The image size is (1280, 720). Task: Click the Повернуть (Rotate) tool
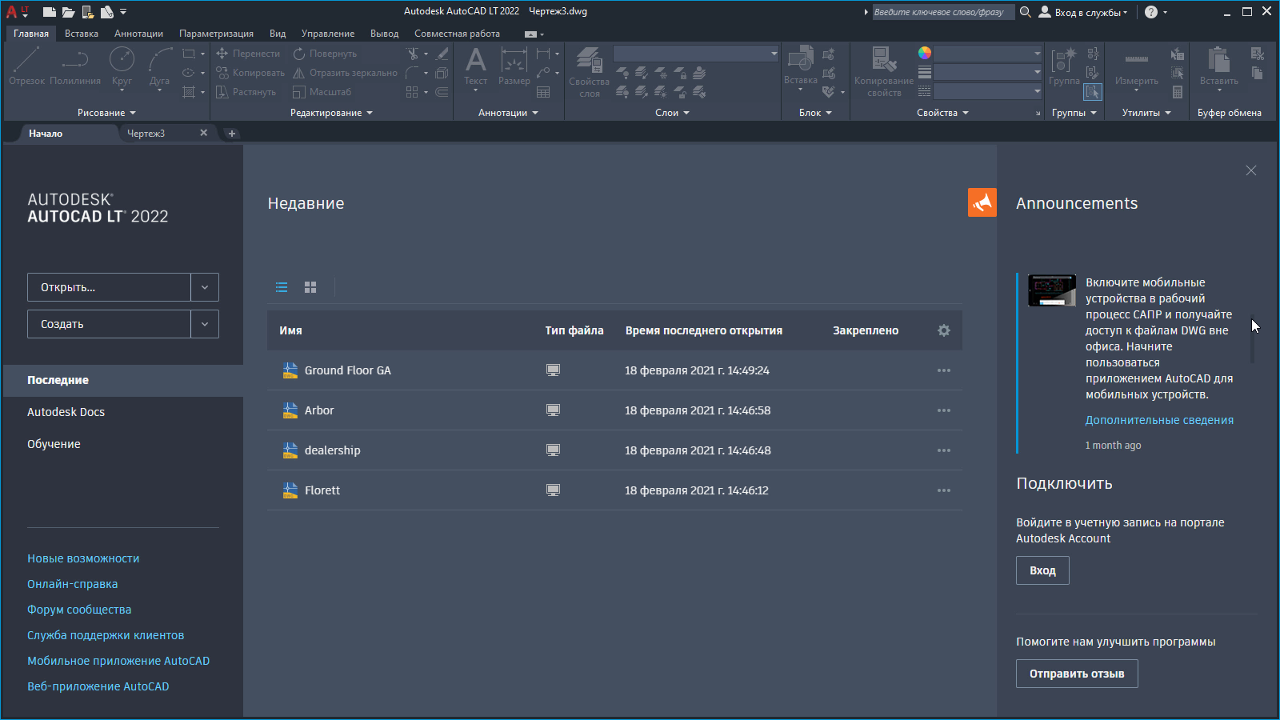pyautogui.click(x=324, y=54)
